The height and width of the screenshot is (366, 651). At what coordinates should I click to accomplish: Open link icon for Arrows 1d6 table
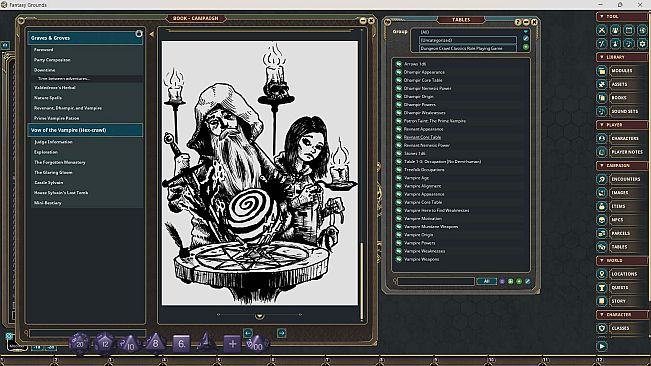[x=399, y=64]
